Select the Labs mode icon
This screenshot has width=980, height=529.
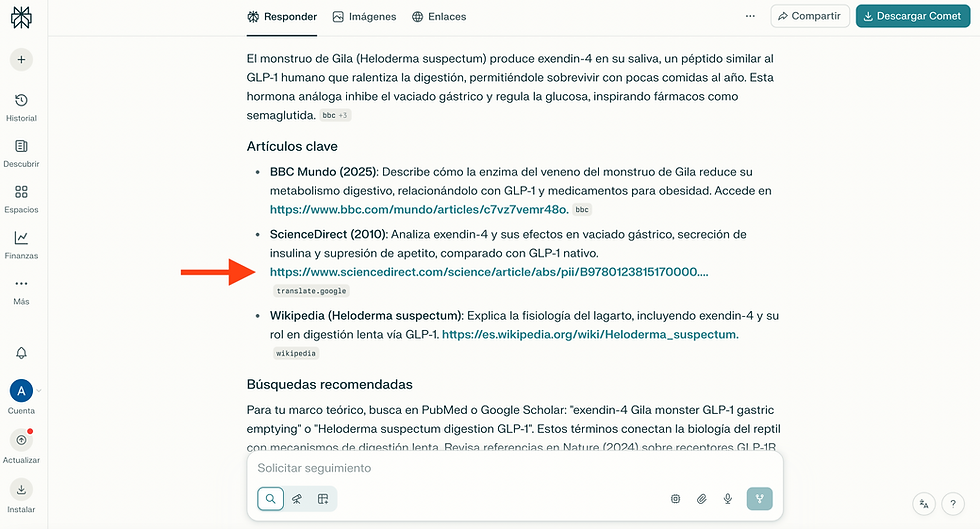(323, 499)
